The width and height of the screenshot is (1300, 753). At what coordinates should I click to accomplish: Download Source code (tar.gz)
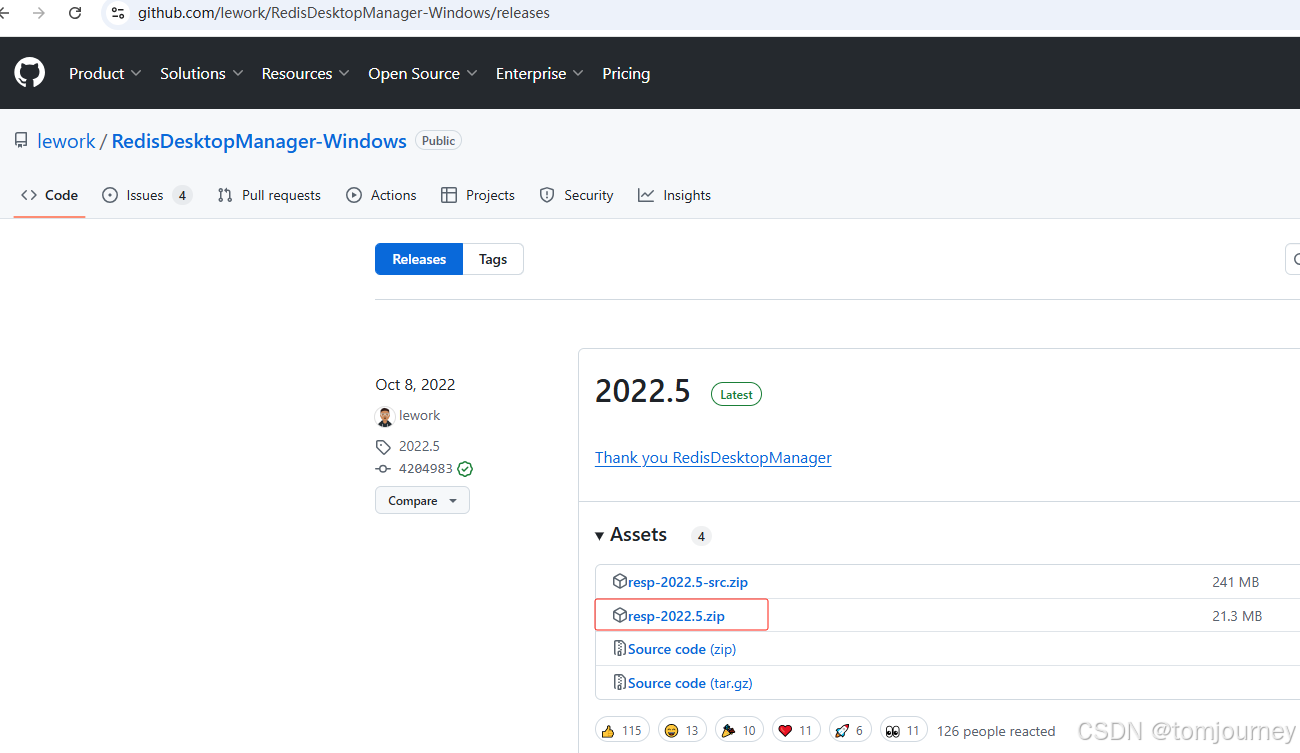(690, 683)
